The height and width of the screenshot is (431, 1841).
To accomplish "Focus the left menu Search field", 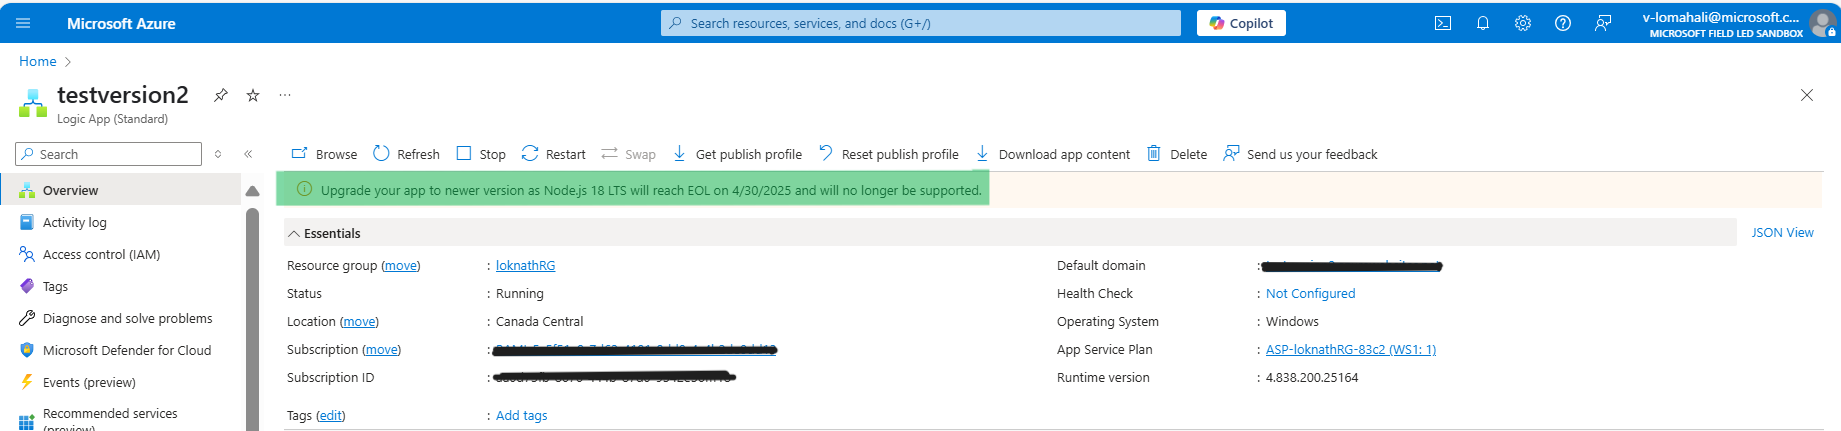I will [x=109, y=154].
